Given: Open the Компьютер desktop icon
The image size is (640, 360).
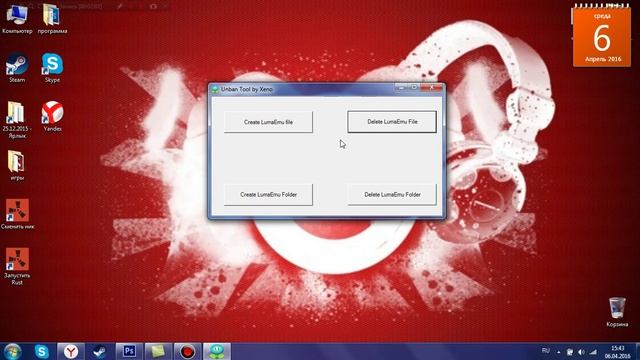Looking at the screenshot, I should [x=17, y=19].
